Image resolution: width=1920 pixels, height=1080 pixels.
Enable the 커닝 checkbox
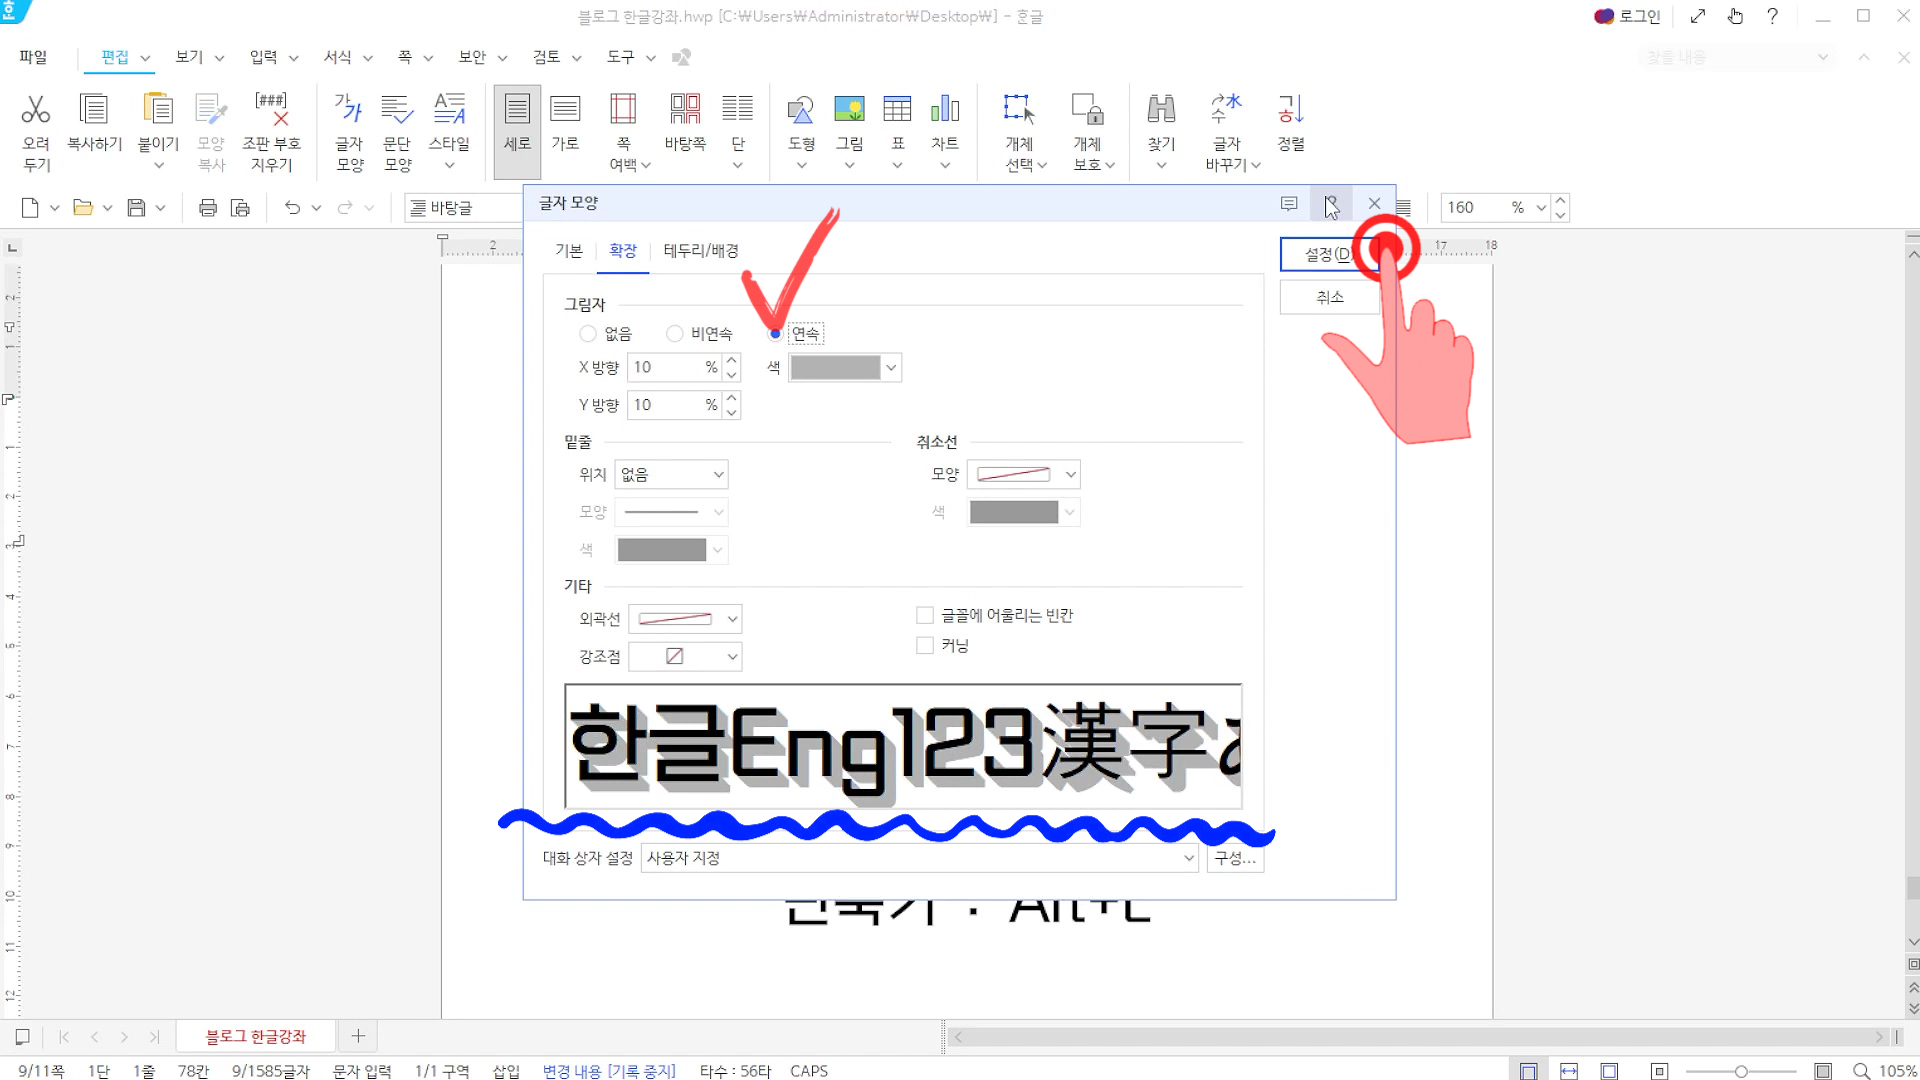(925, 646)
